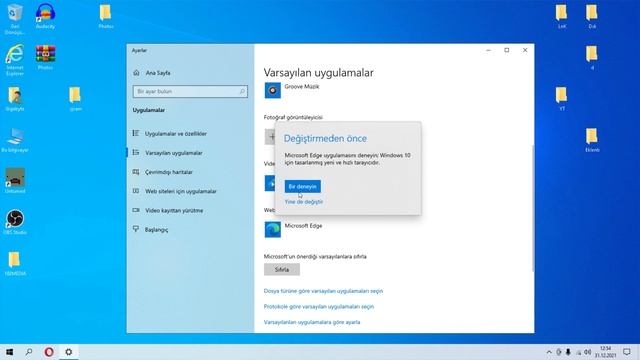
Task: Open Opera browser from taskbar
Action: 49,352
